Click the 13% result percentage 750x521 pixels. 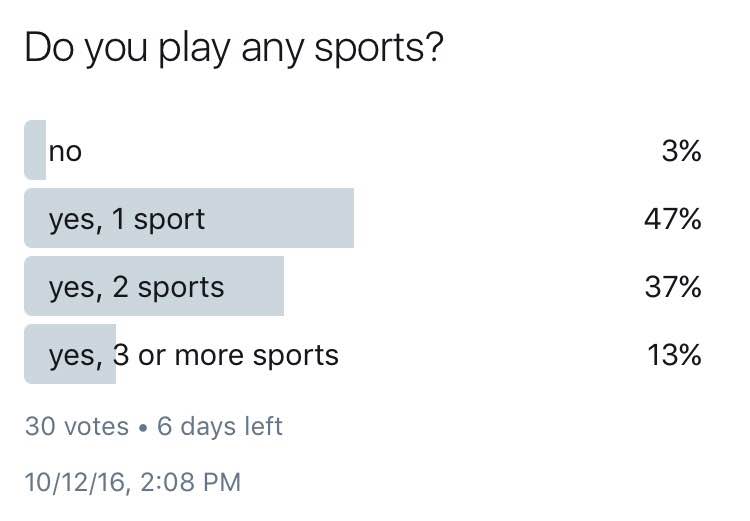674,355
